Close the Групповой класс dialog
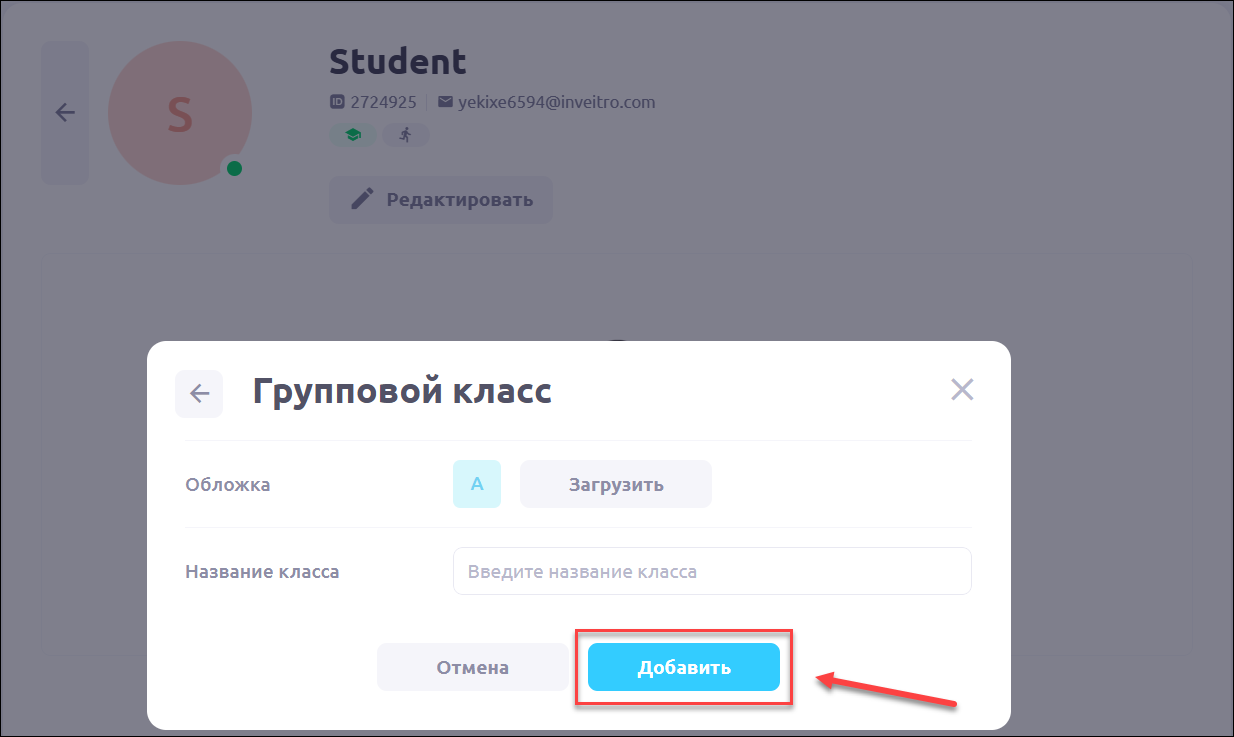1234x737 pixels. coord(962,389)
